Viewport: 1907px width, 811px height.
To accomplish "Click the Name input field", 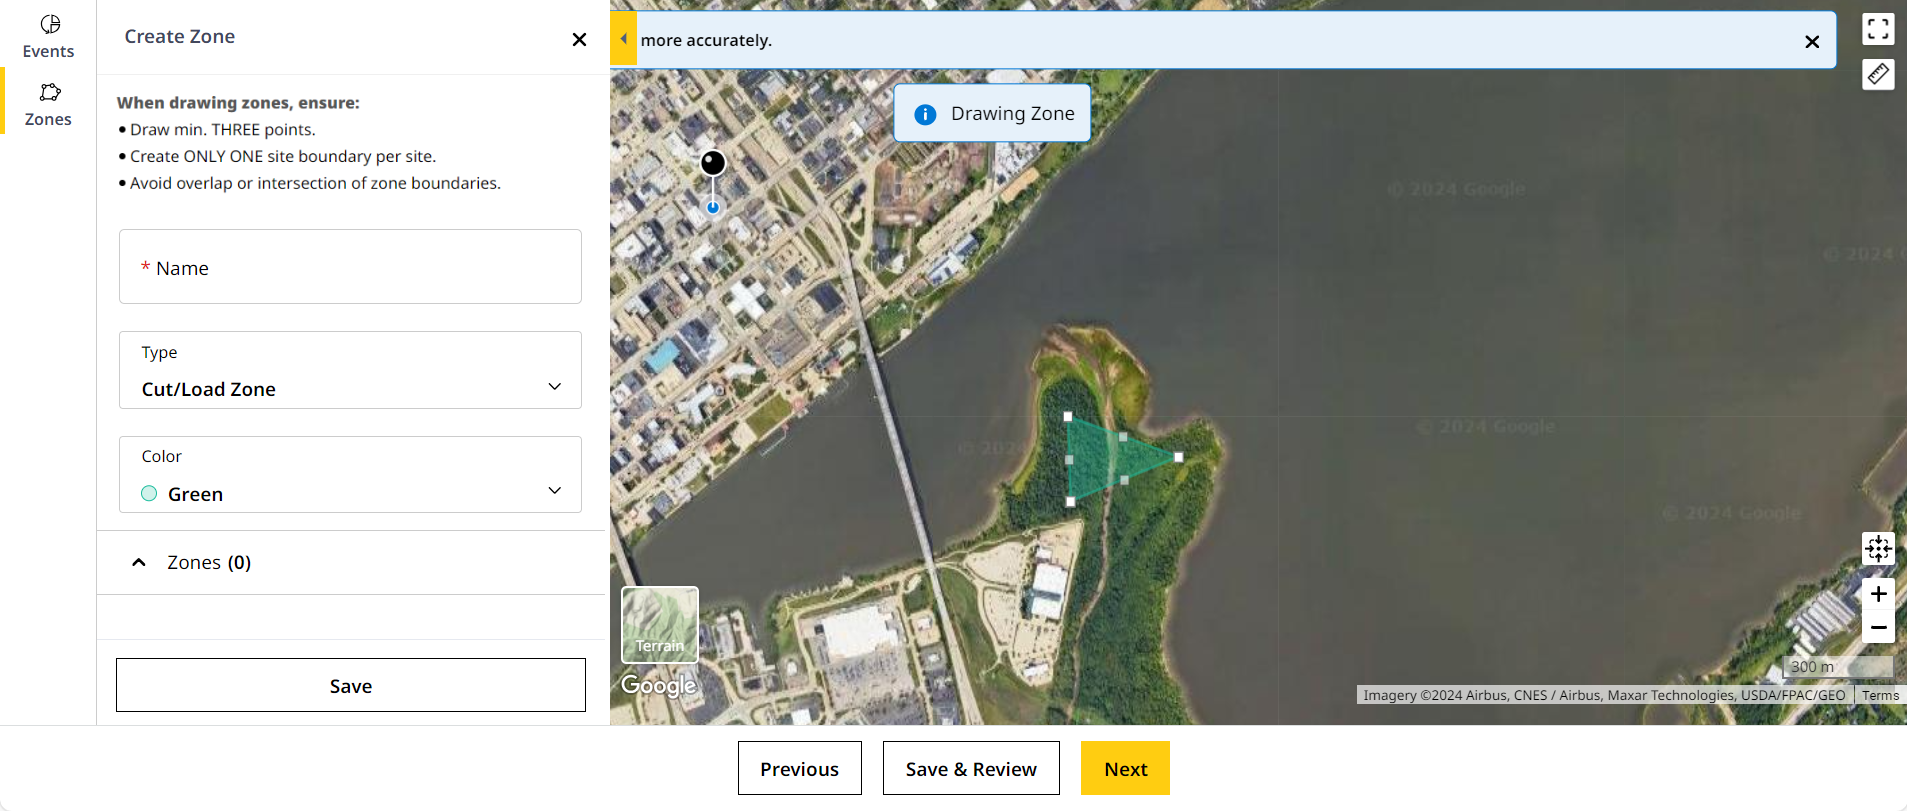I will 350,267.
